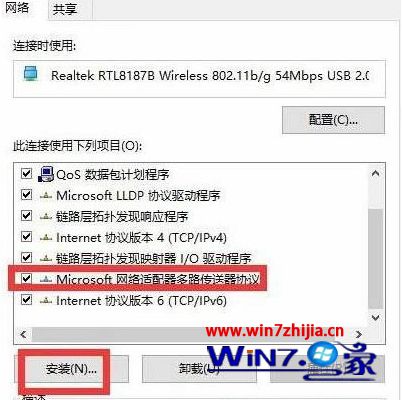The width and height of the screenshot is (402, 400).
Task: Uncheck the QoS 数据包计划程序 checkbox
Action: coord(26,173)
